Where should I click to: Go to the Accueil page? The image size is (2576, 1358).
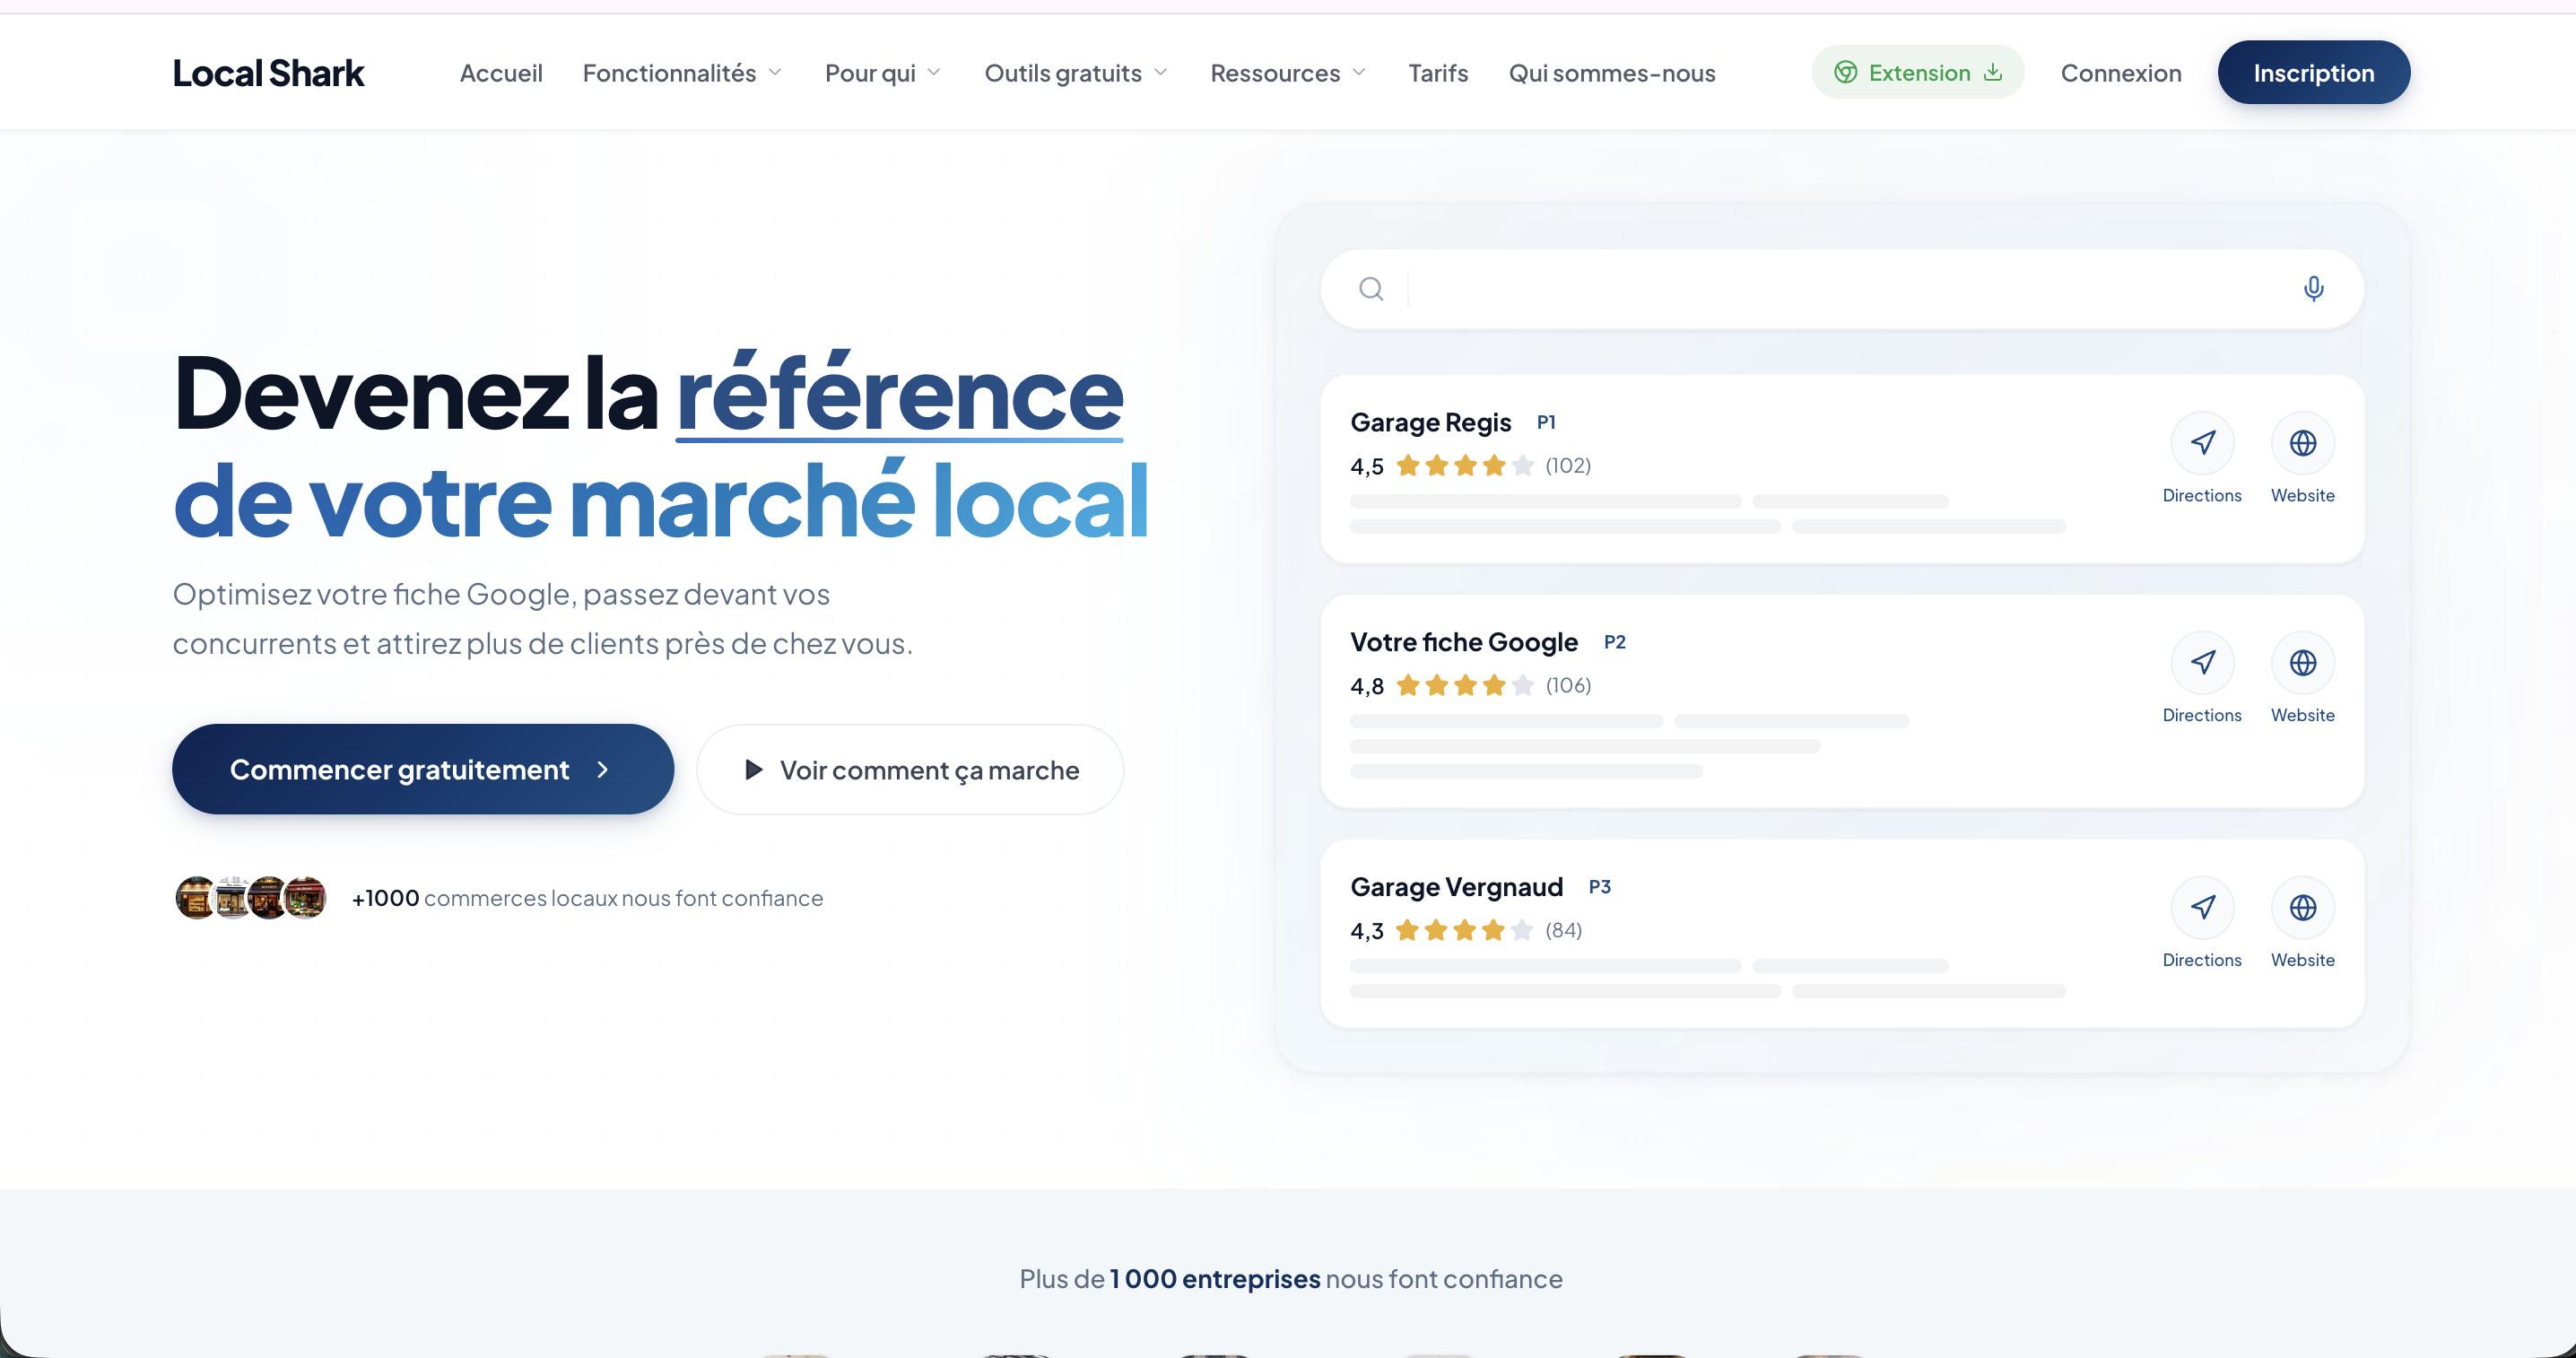(x=501, y=73)
